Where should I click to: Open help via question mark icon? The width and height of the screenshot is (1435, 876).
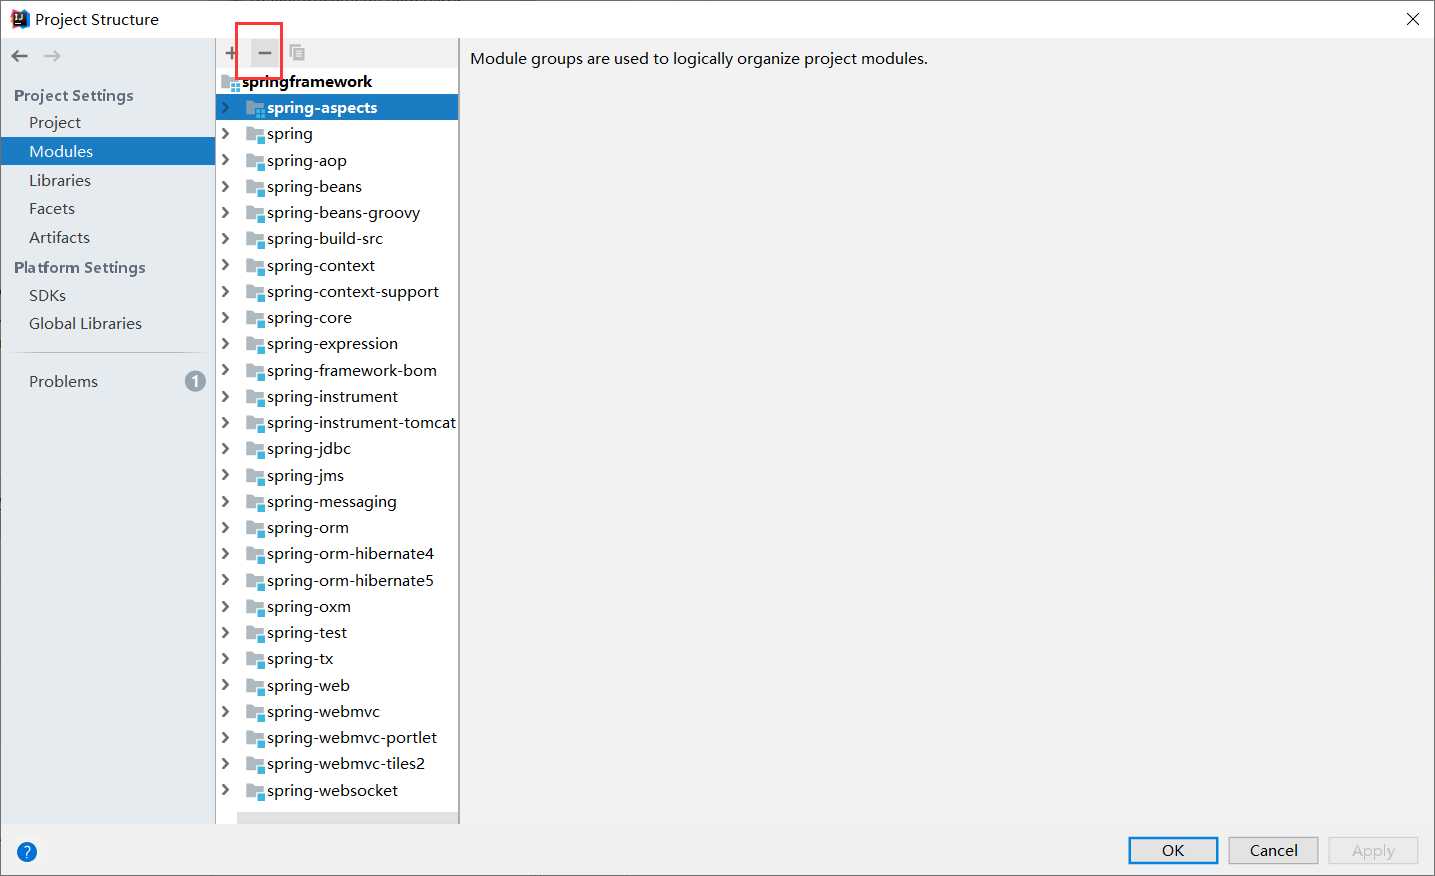pos(27,852)
